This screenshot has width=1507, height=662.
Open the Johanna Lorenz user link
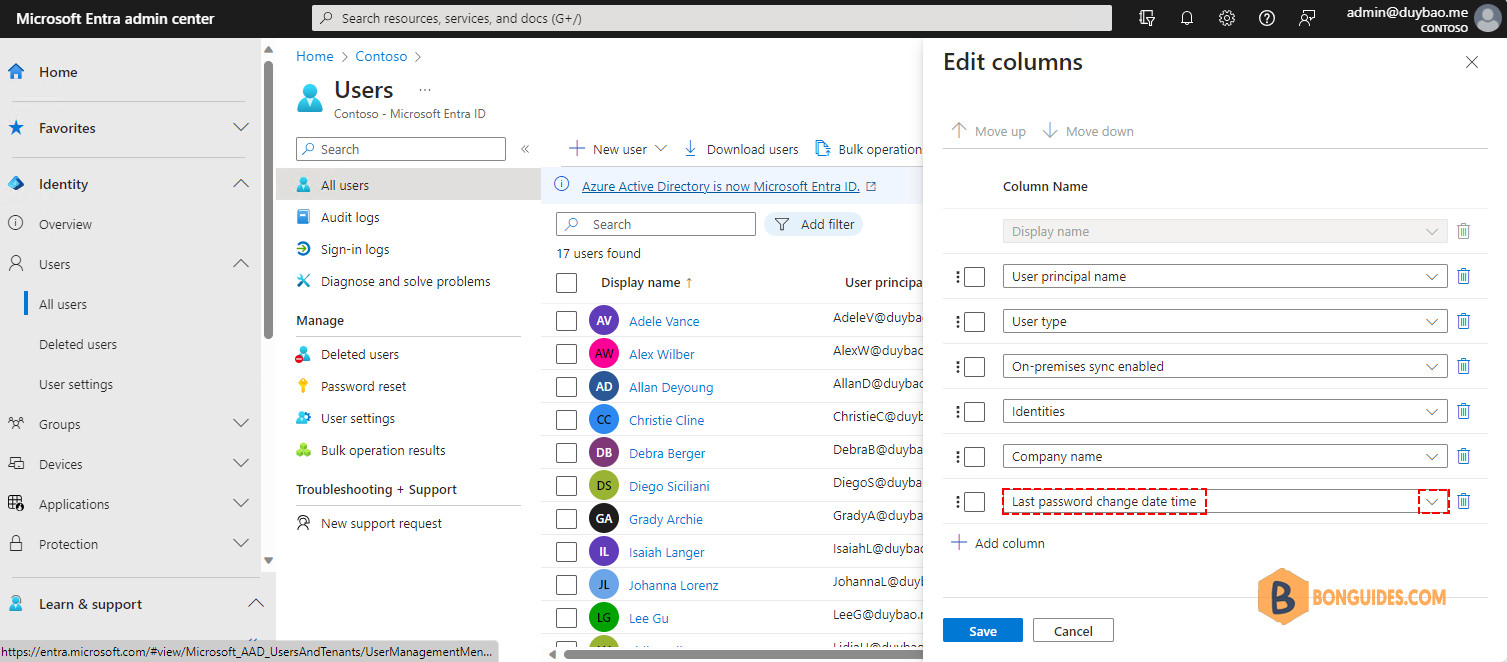(x=673, y=585)
